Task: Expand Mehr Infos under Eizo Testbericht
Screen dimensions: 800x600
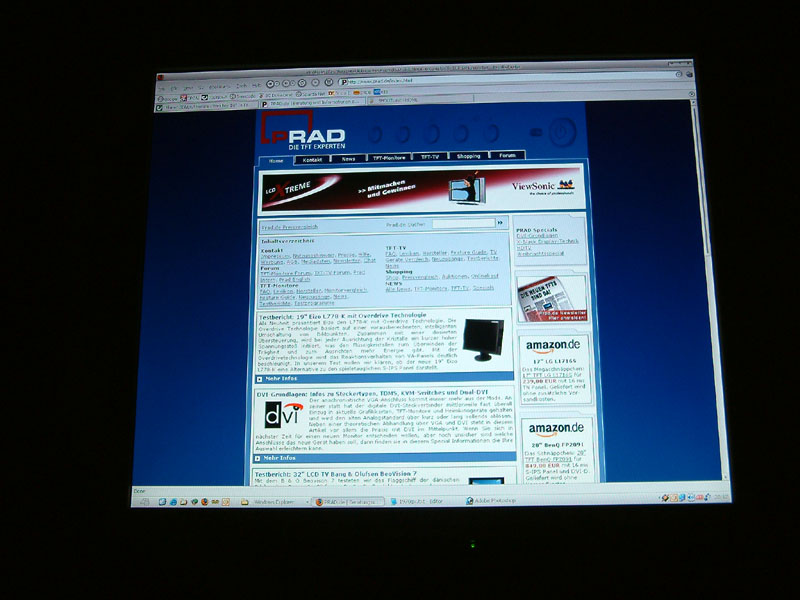Action: click(281, 379)
